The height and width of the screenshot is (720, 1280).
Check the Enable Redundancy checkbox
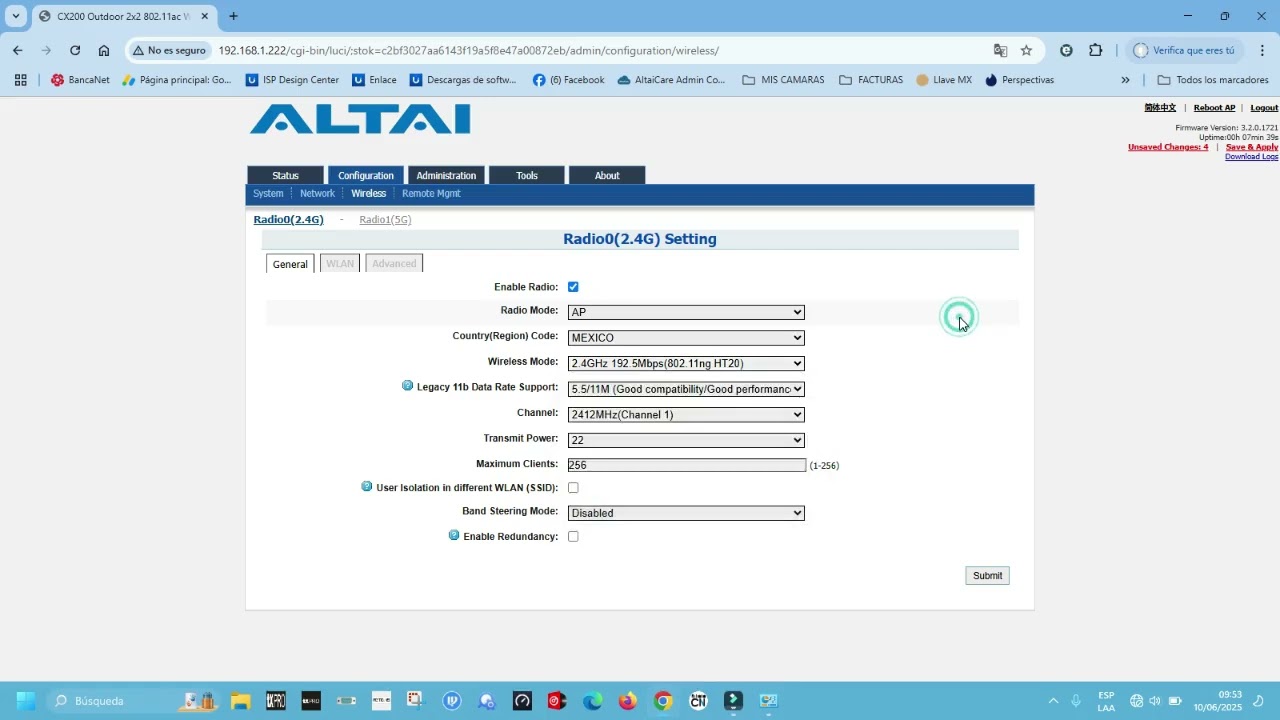pyautogui.click(x=573, y=537)
